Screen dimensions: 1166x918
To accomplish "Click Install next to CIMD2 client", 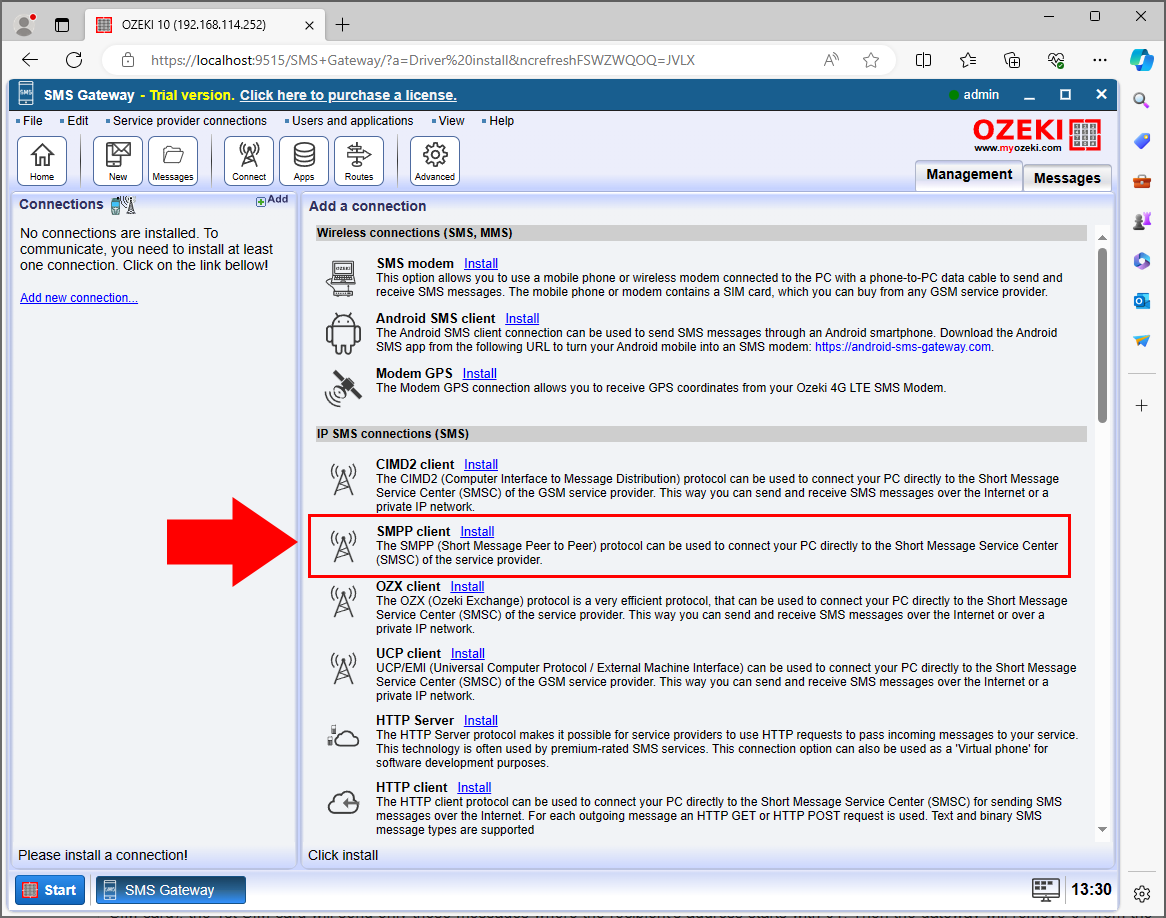I will pyautogui.click(x=480, y=464).
